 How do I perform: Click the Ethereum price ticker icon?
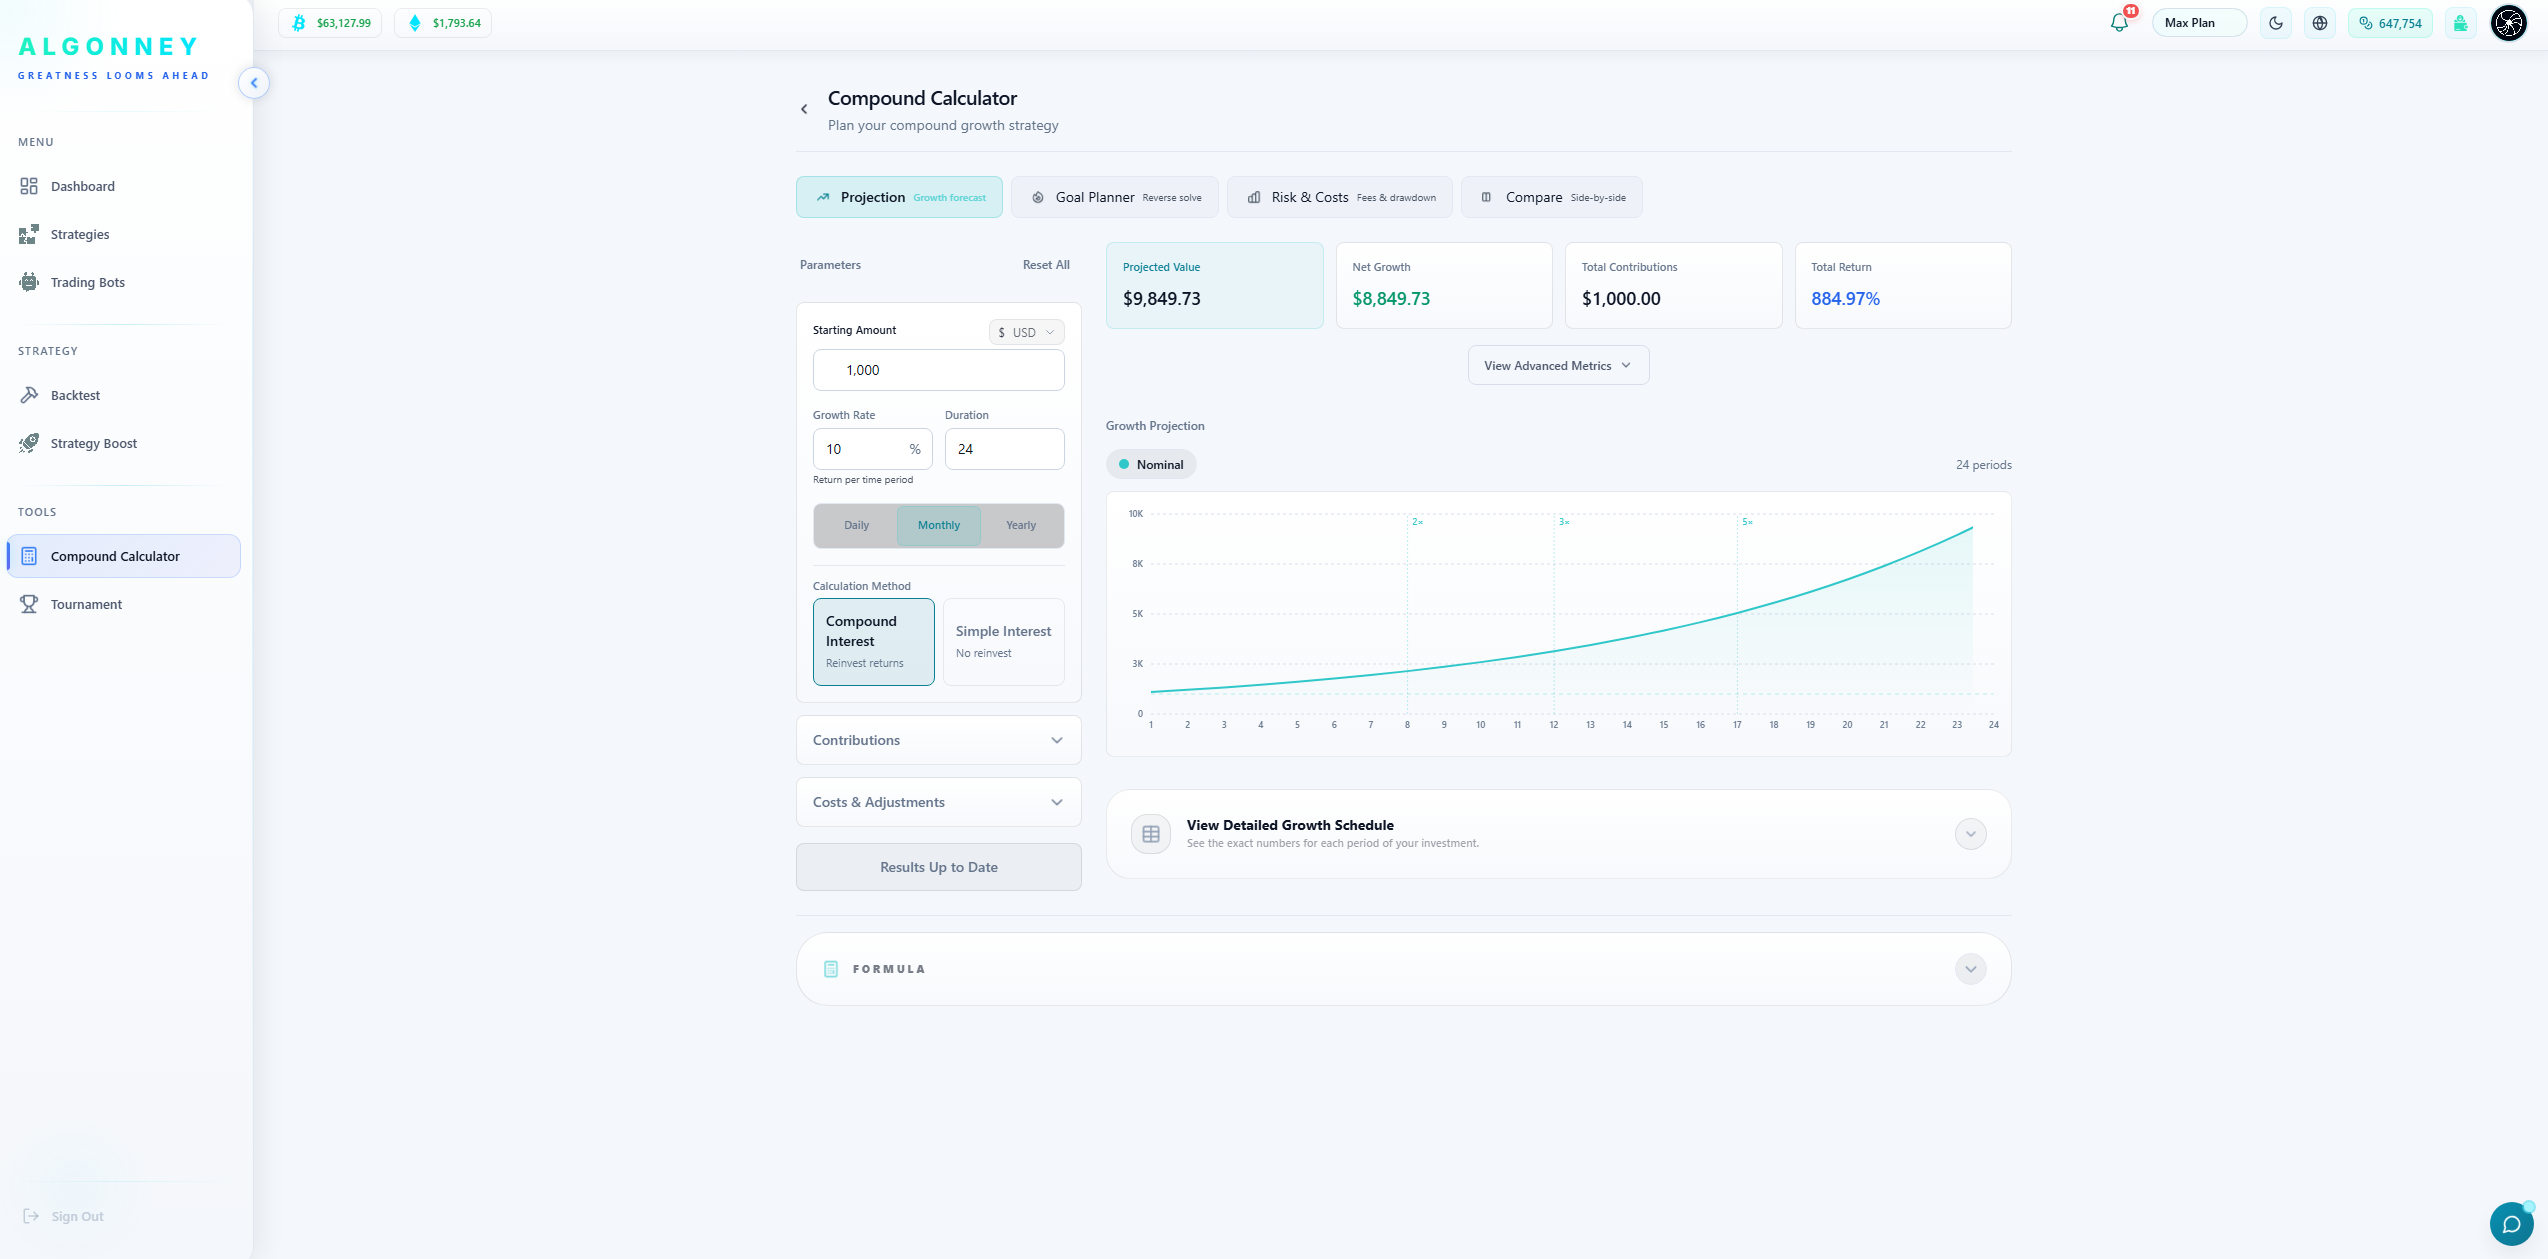coord(415,23)
